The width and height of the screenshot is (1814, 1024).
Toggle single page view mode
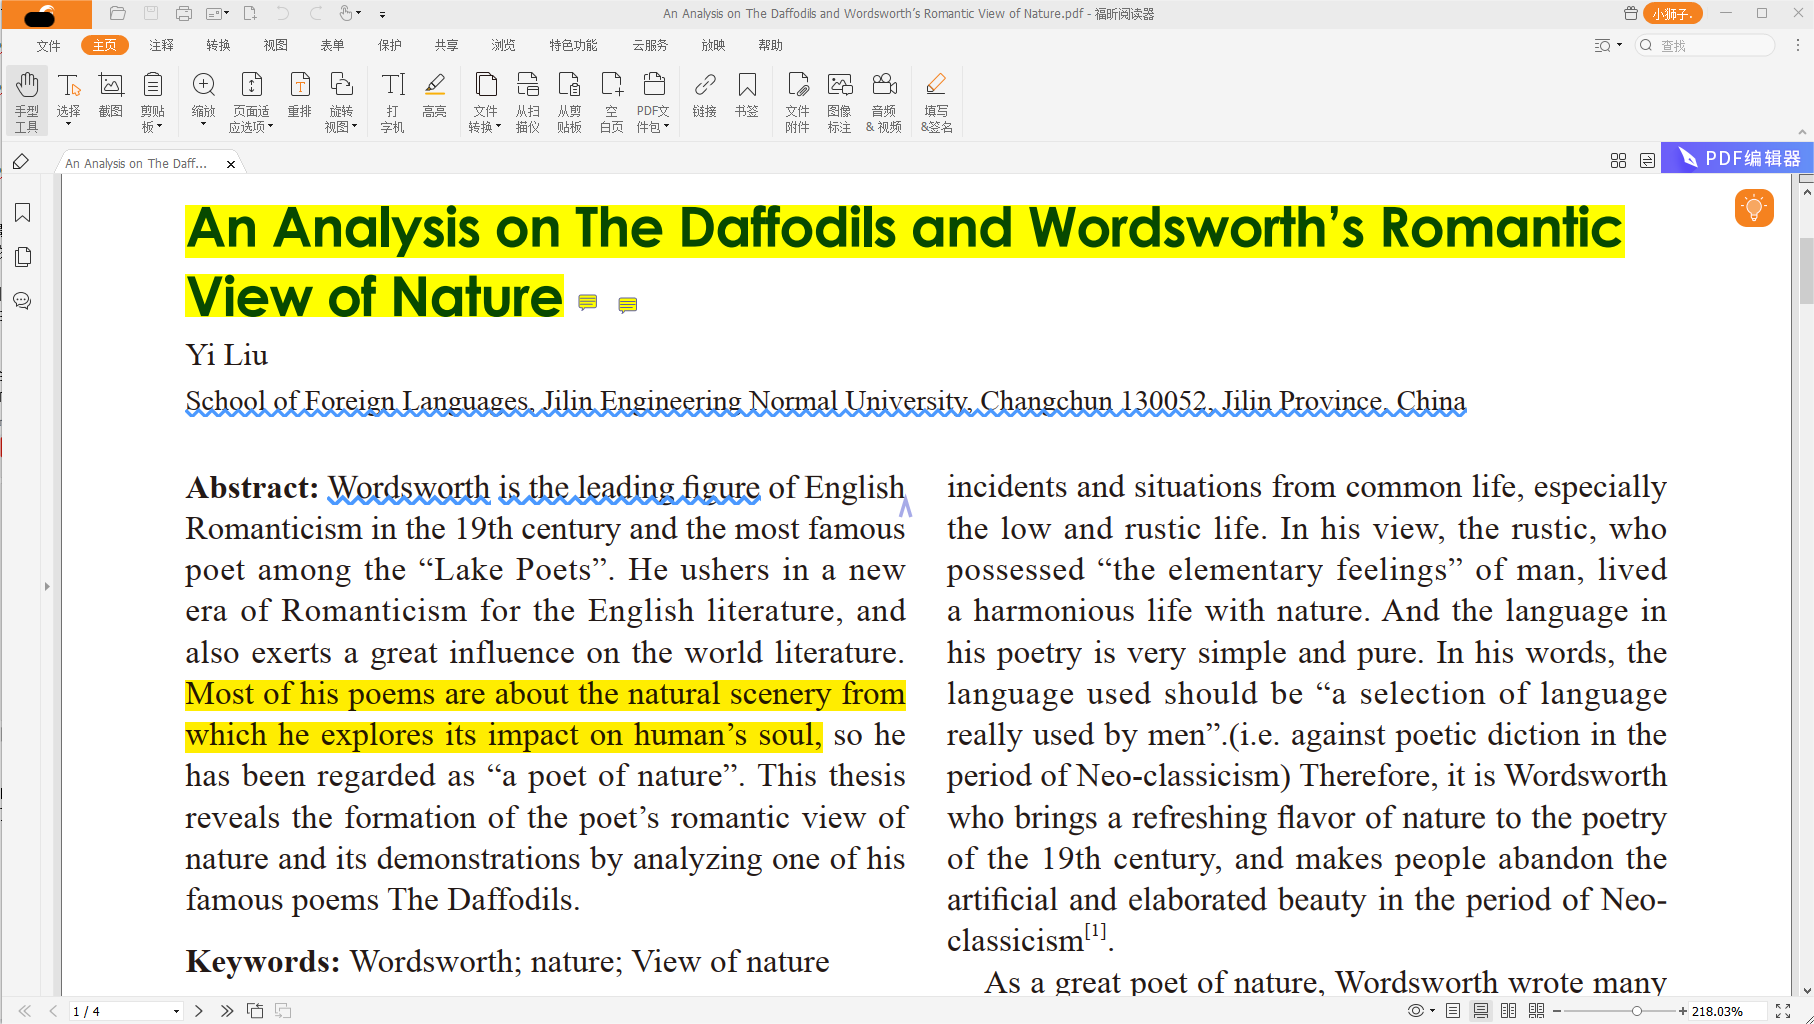point(1453,1011)
